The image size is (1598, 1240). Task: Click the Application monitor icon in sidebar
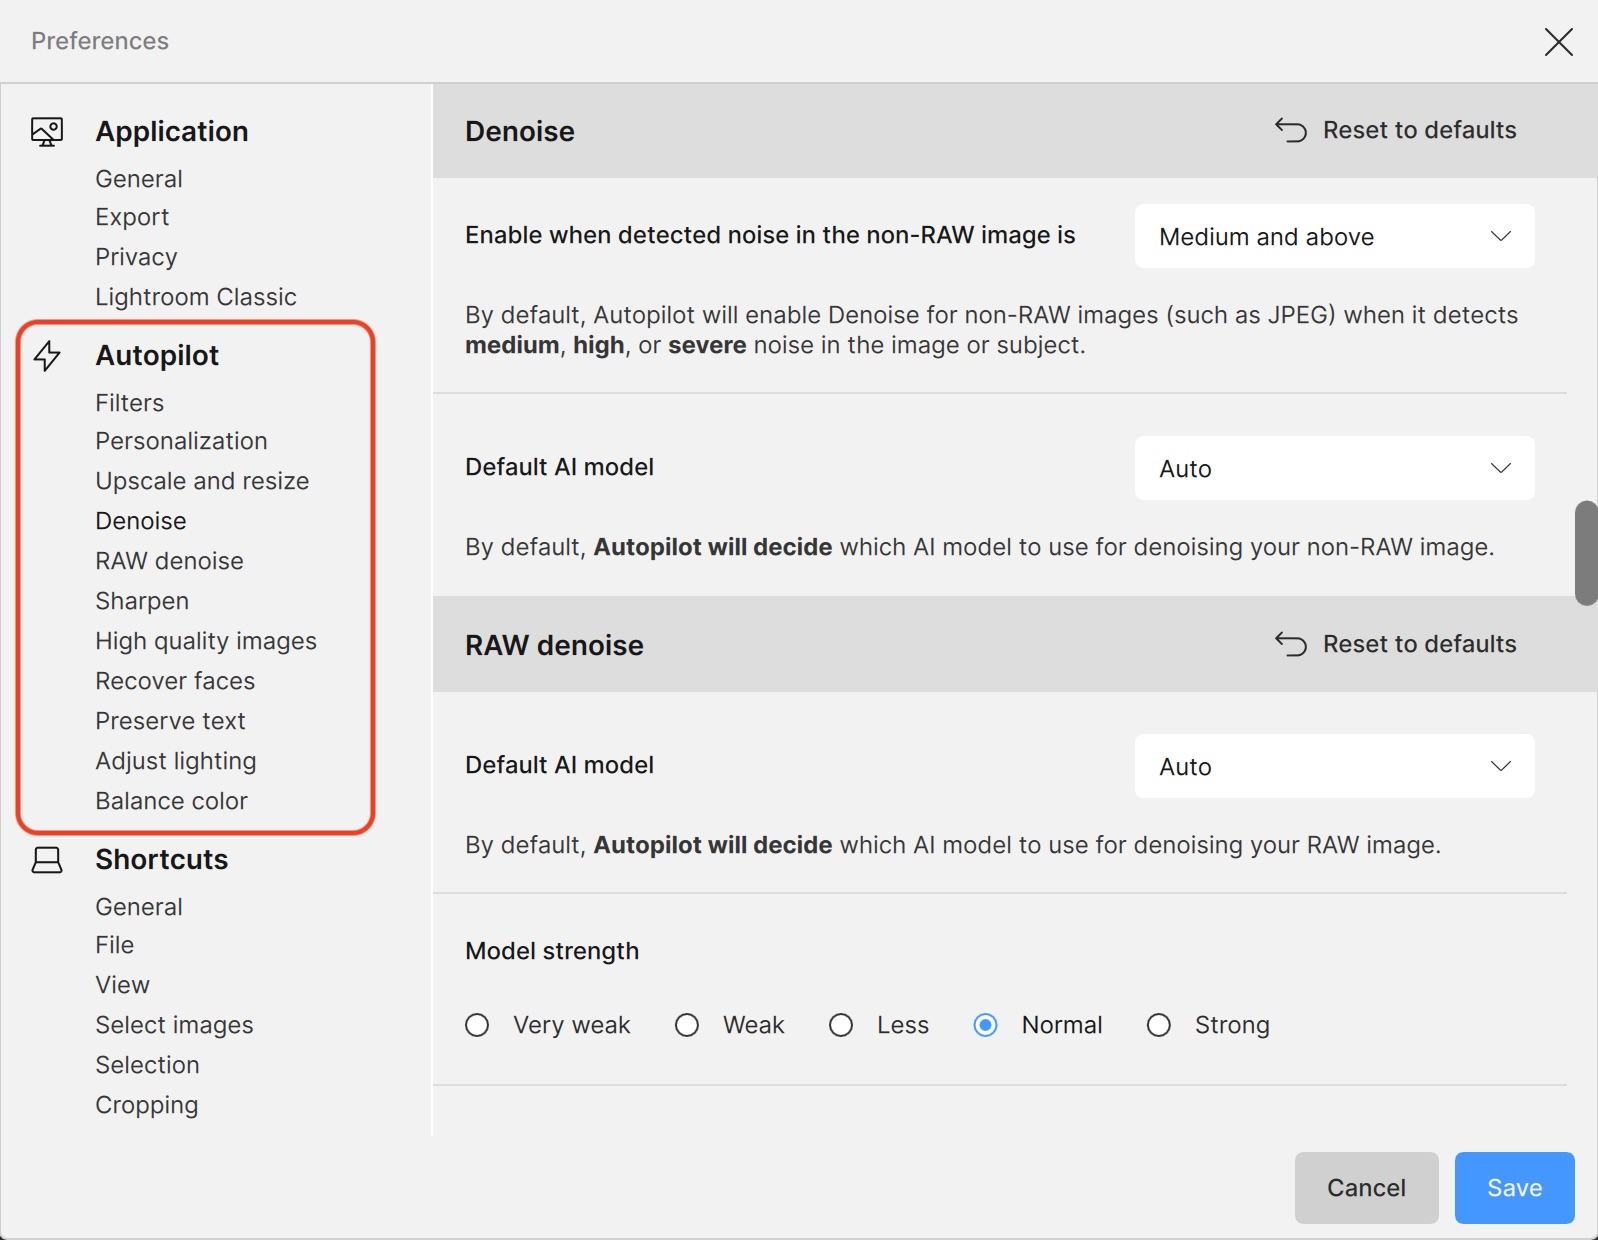[x=47, y=132]
